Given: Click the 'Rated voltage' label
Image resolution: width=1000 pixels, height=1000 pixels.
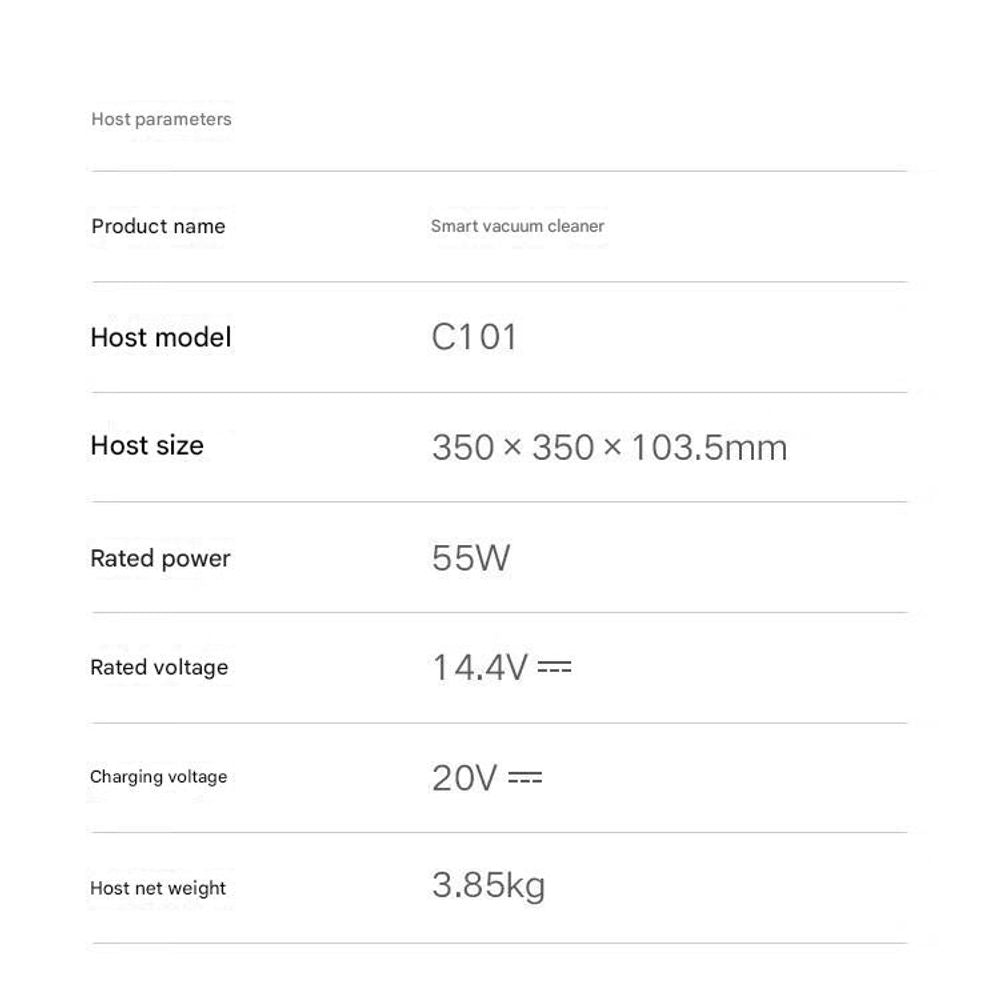Looking at the screenshot, I should tap(159, 667).
